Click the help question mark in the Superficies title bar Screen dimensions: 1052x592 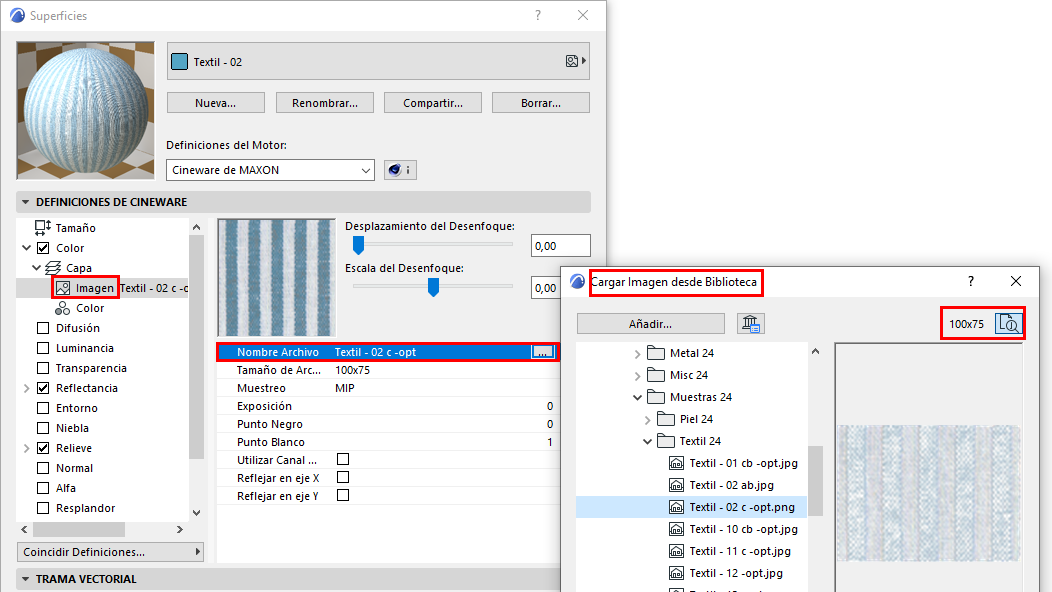(537, 15)
